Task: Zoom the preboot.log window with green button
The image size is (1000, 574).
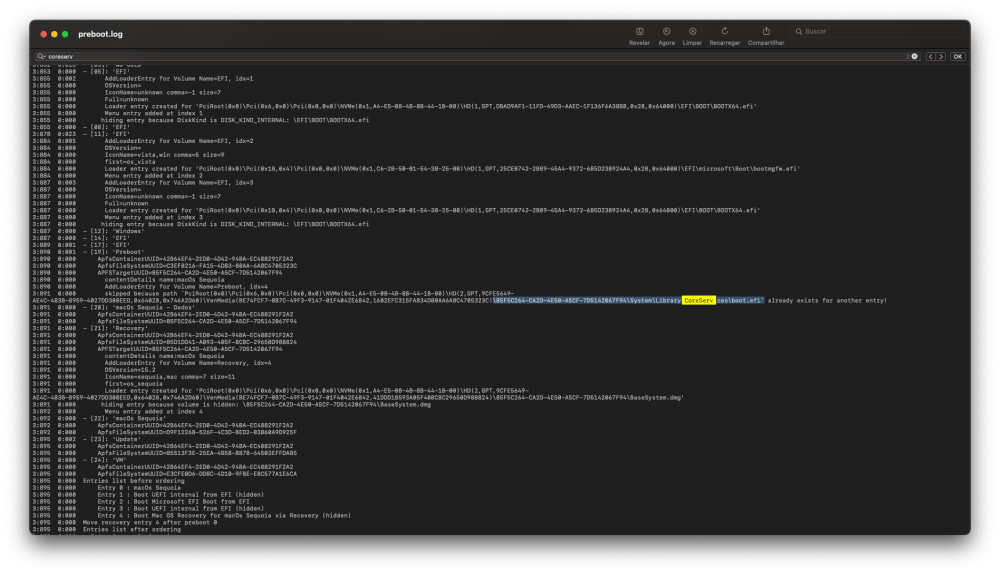Action: click(x=65, y=34)
